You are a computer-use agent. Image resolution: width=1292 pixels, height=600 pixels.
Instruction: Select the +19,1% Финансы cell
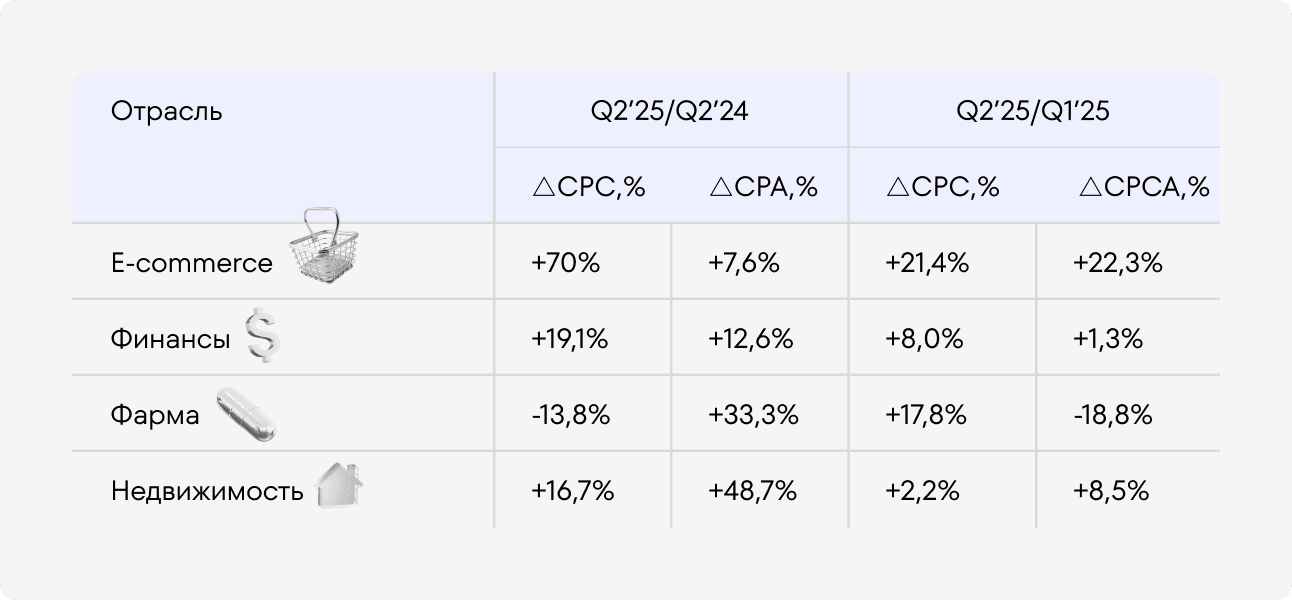[569, 340]
